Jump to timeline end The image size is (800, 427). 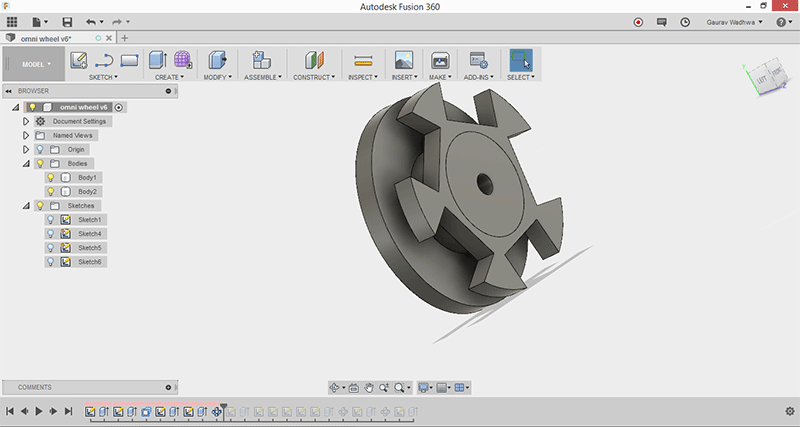(x=68, y=411)
